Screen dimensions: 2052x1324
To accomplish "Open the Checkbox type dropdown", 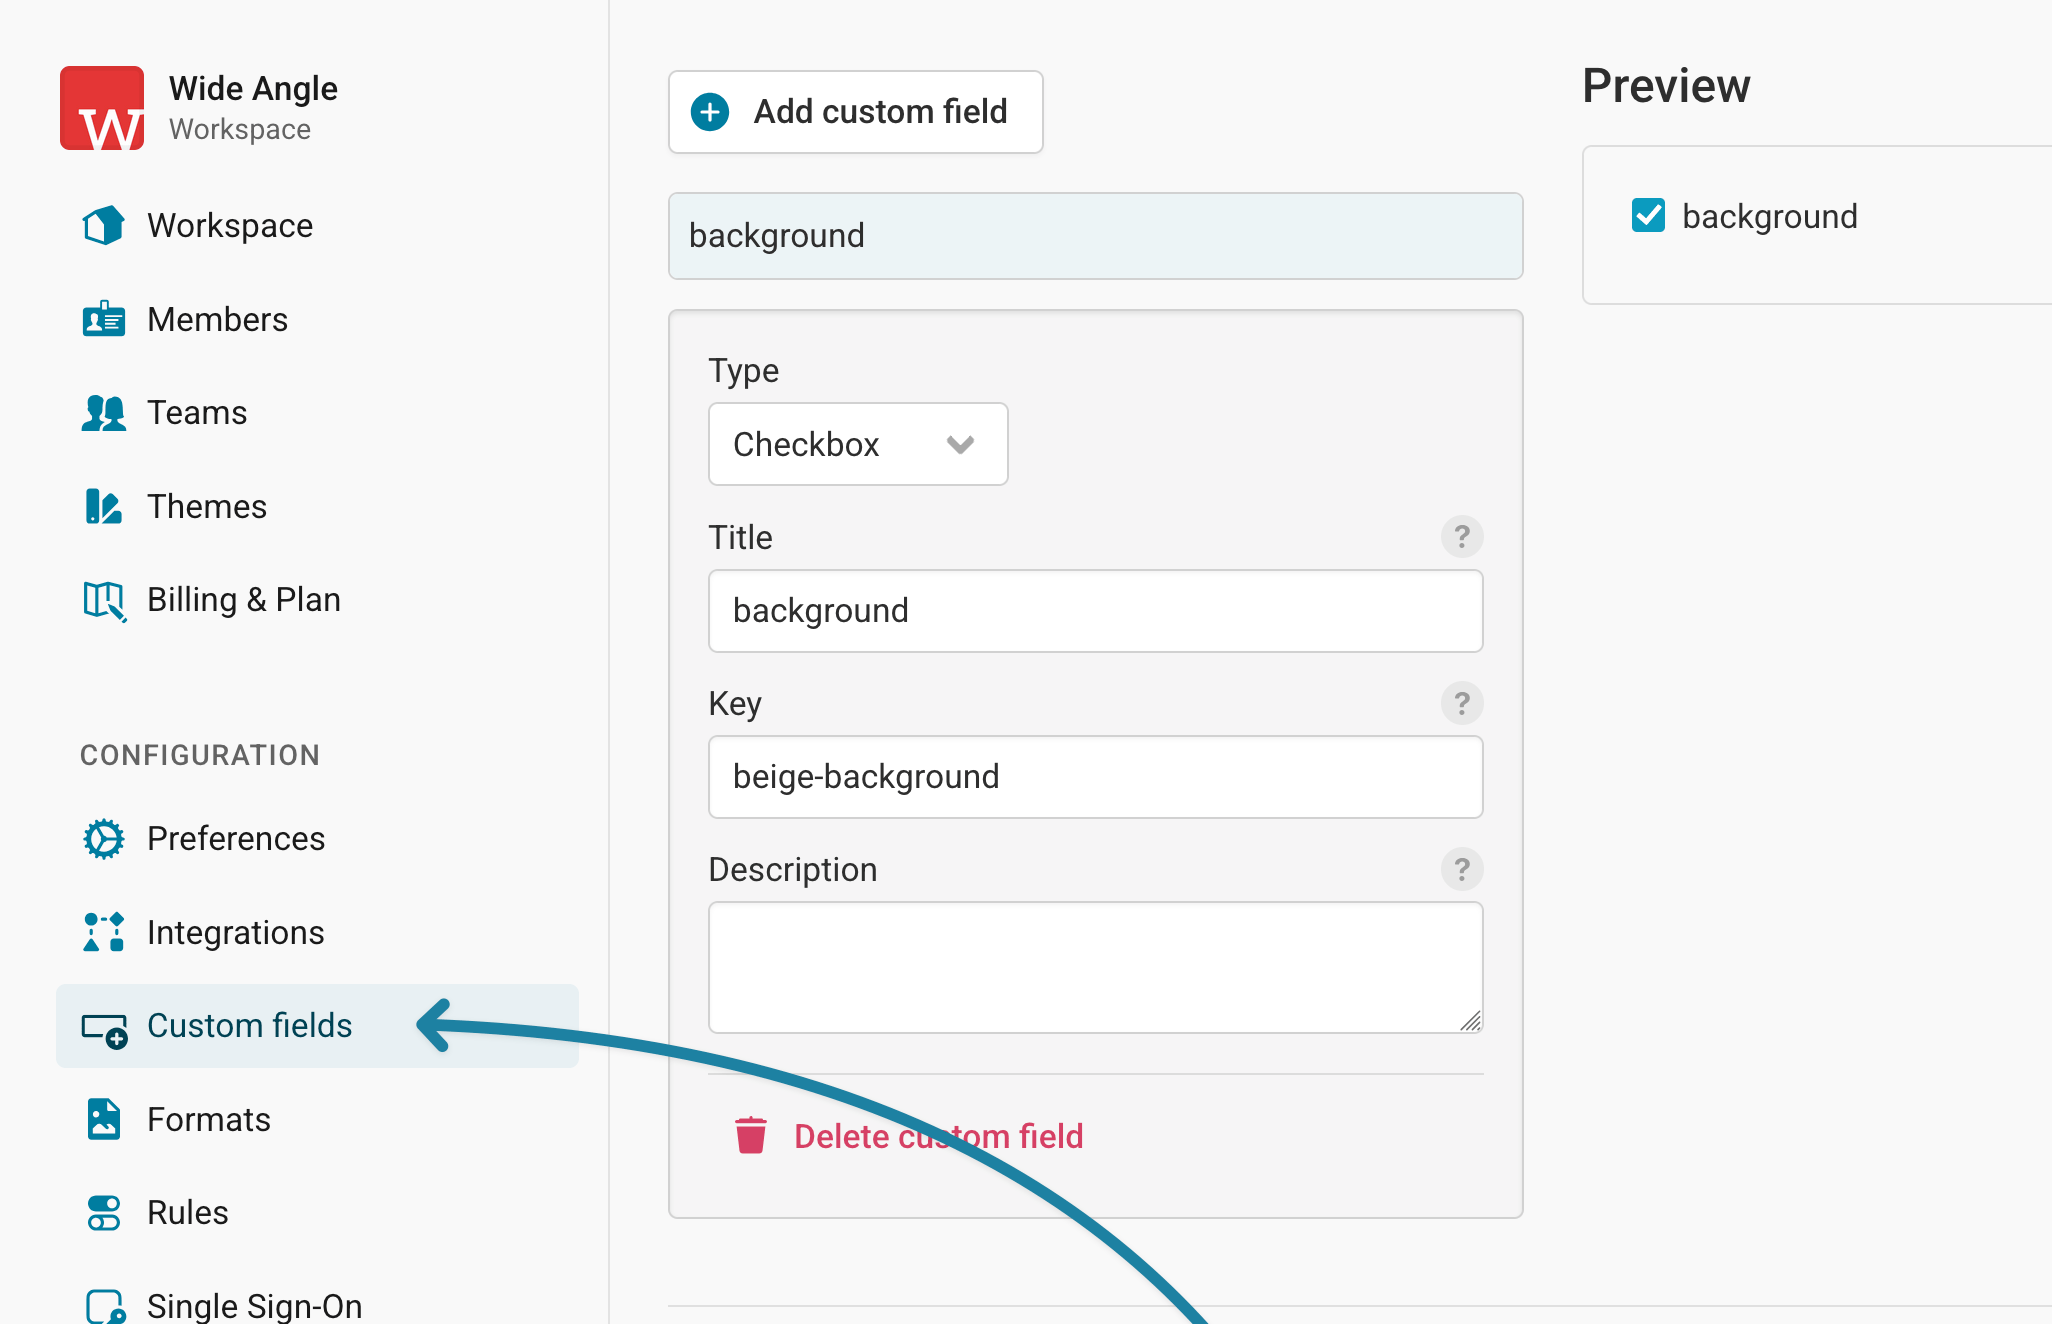I will (x=858, y=444).
